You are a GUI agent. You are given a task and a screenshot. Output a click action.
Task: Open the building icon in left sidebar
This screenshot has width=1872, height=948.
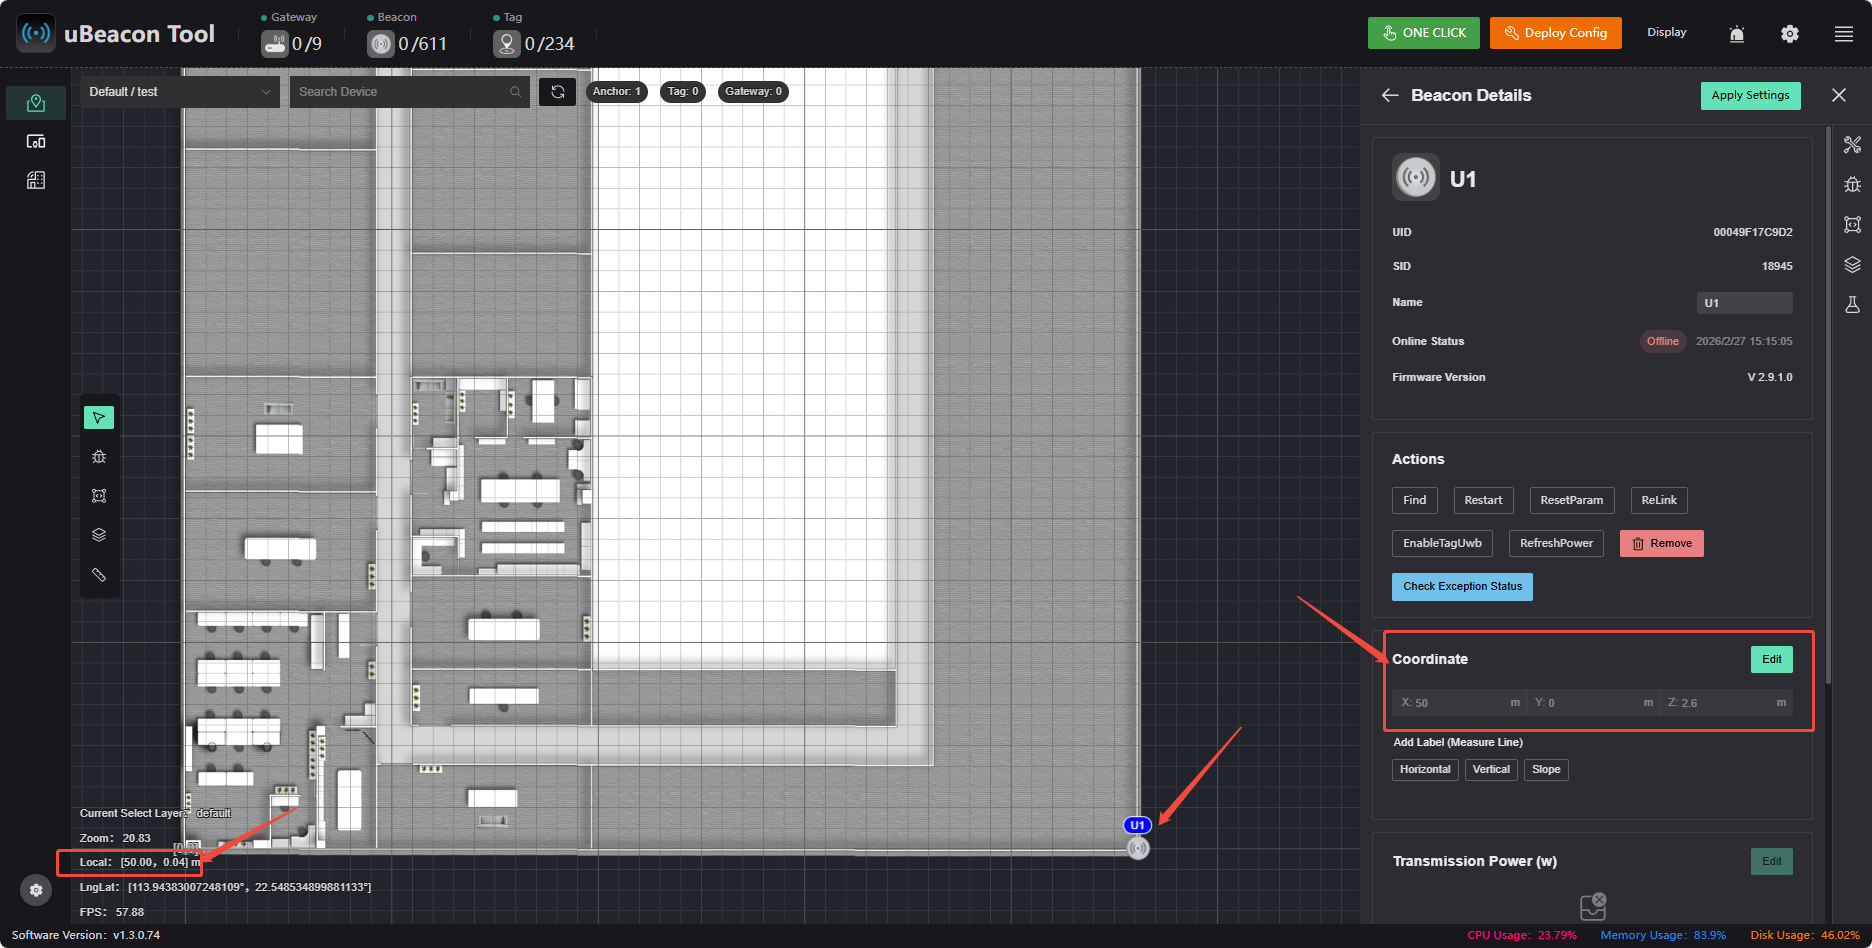pos(36,181)
